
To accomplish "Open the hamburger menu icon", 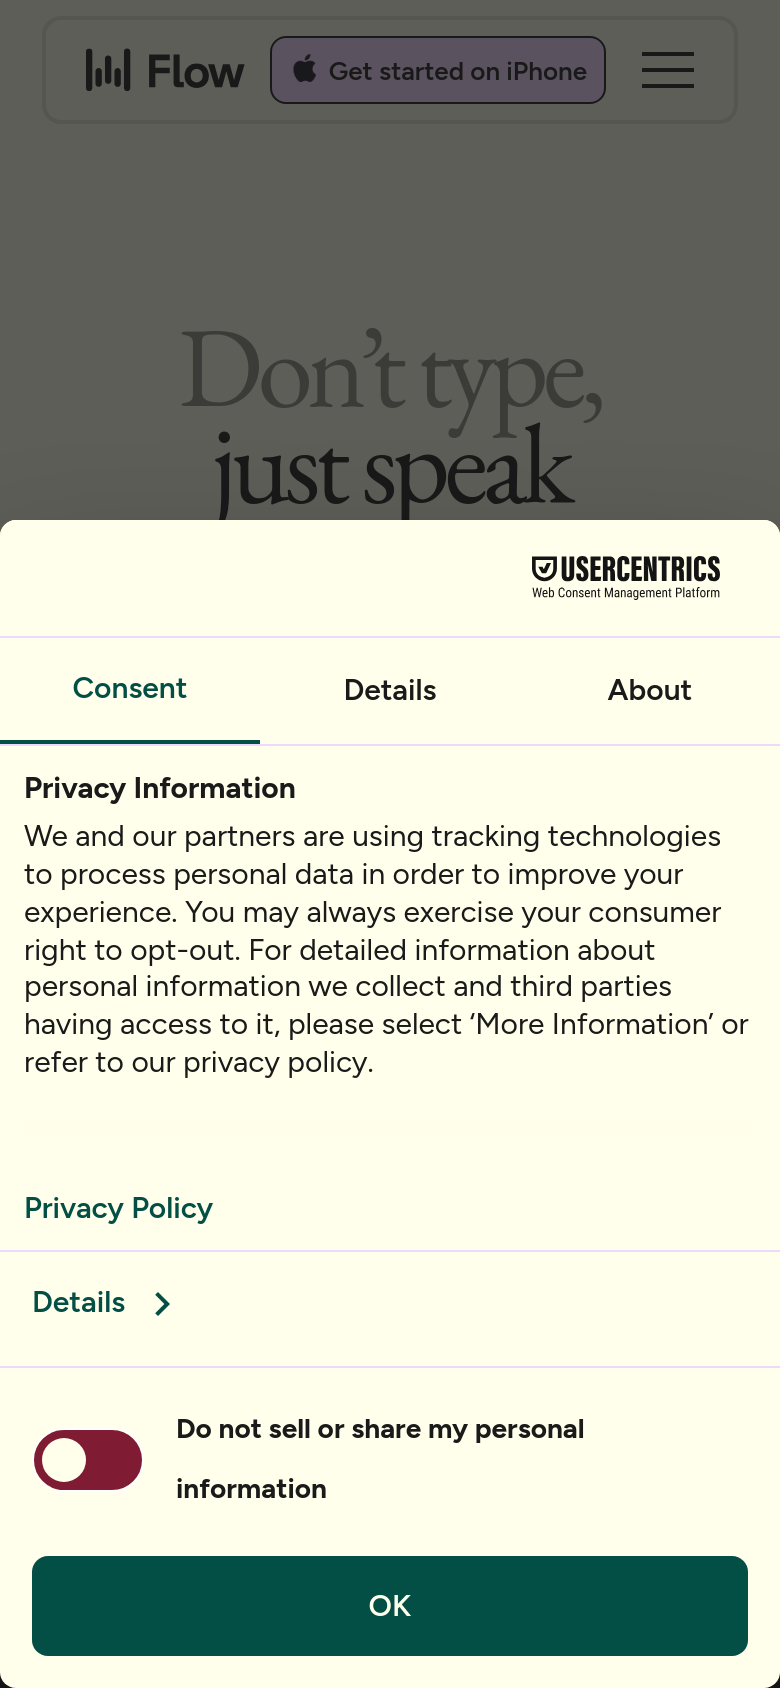I will pos(668,70).
